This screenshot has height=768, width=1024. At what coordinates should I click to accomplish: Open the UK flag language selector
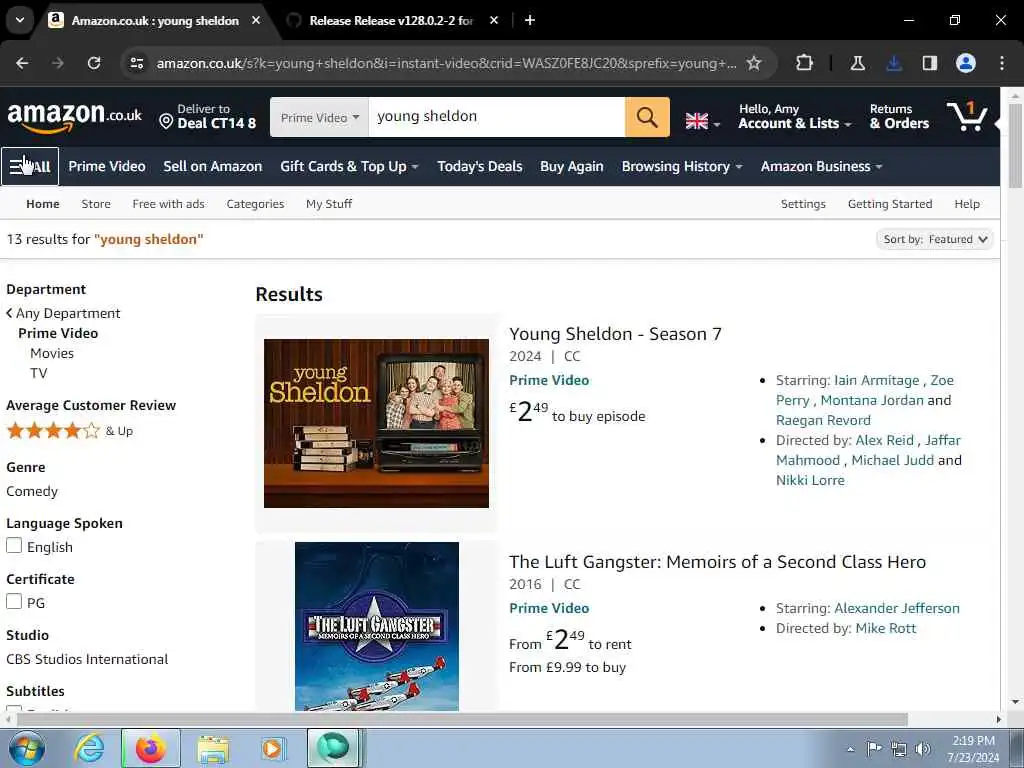(703, 121)
